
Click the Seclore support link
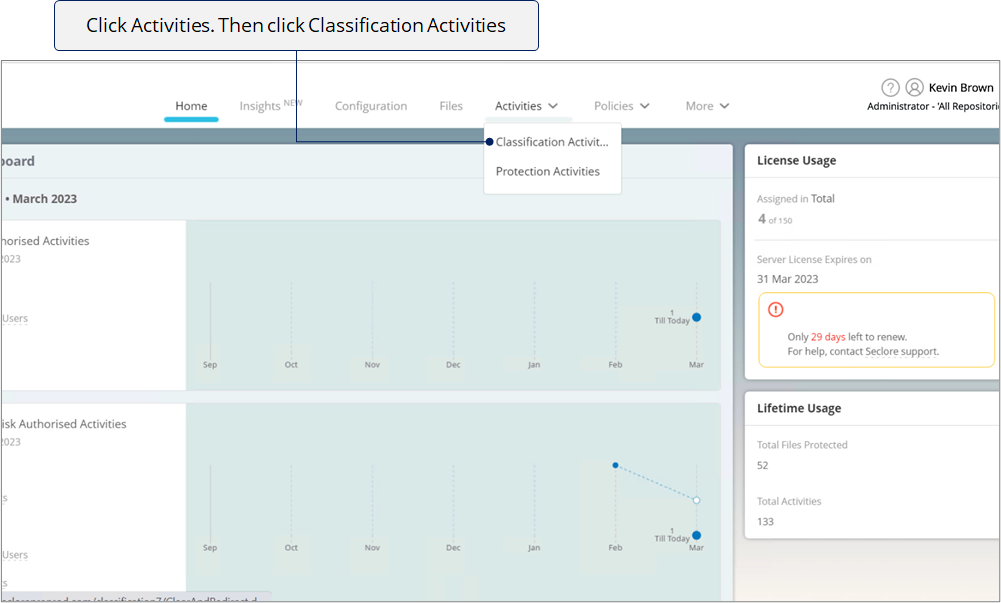pos(901,352)
